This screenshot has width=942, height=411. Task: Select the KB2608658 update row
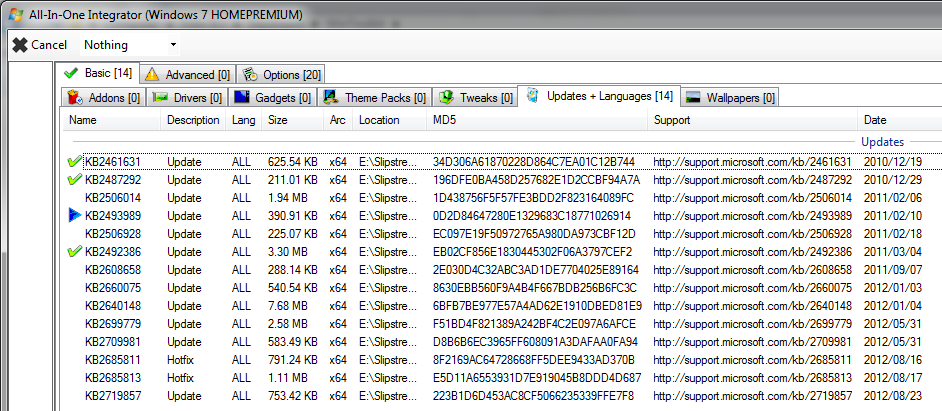(503, 270)
